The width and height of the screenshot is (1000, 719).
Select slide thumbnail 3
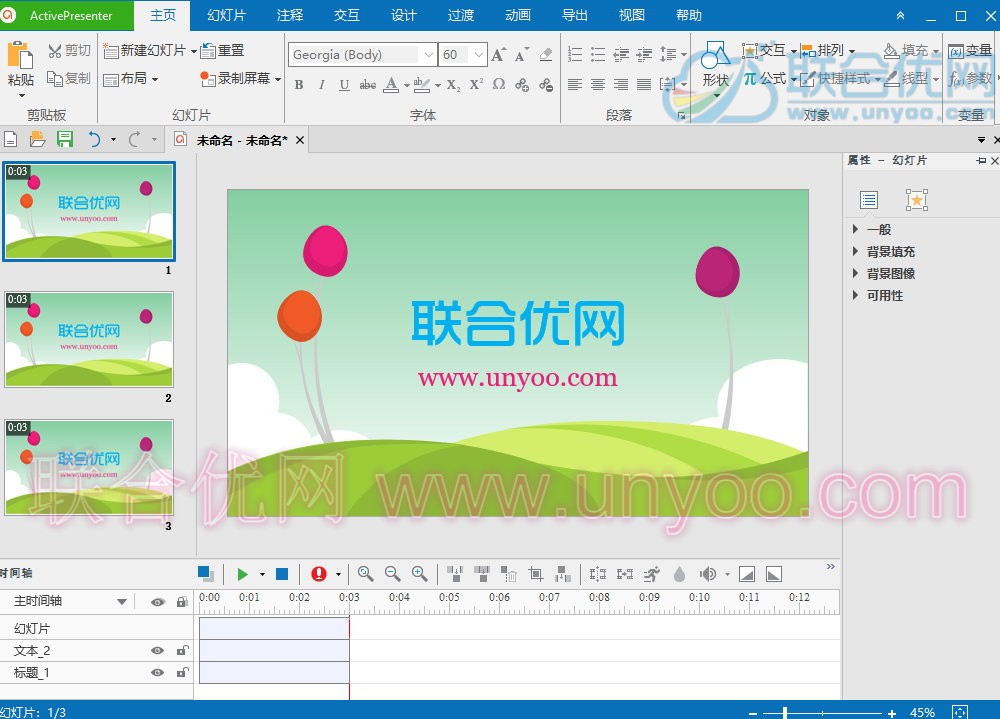pos(89,467)
